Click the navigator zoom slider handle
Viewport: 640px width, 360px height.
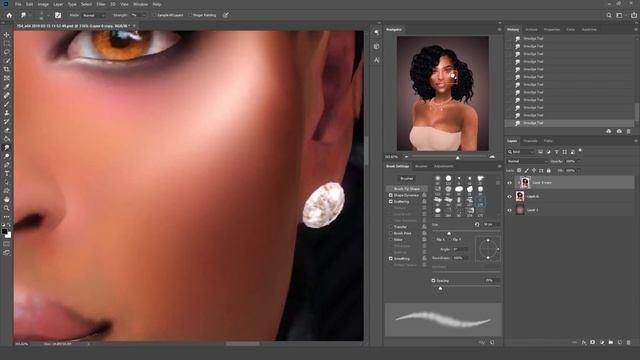coord(458,158)
